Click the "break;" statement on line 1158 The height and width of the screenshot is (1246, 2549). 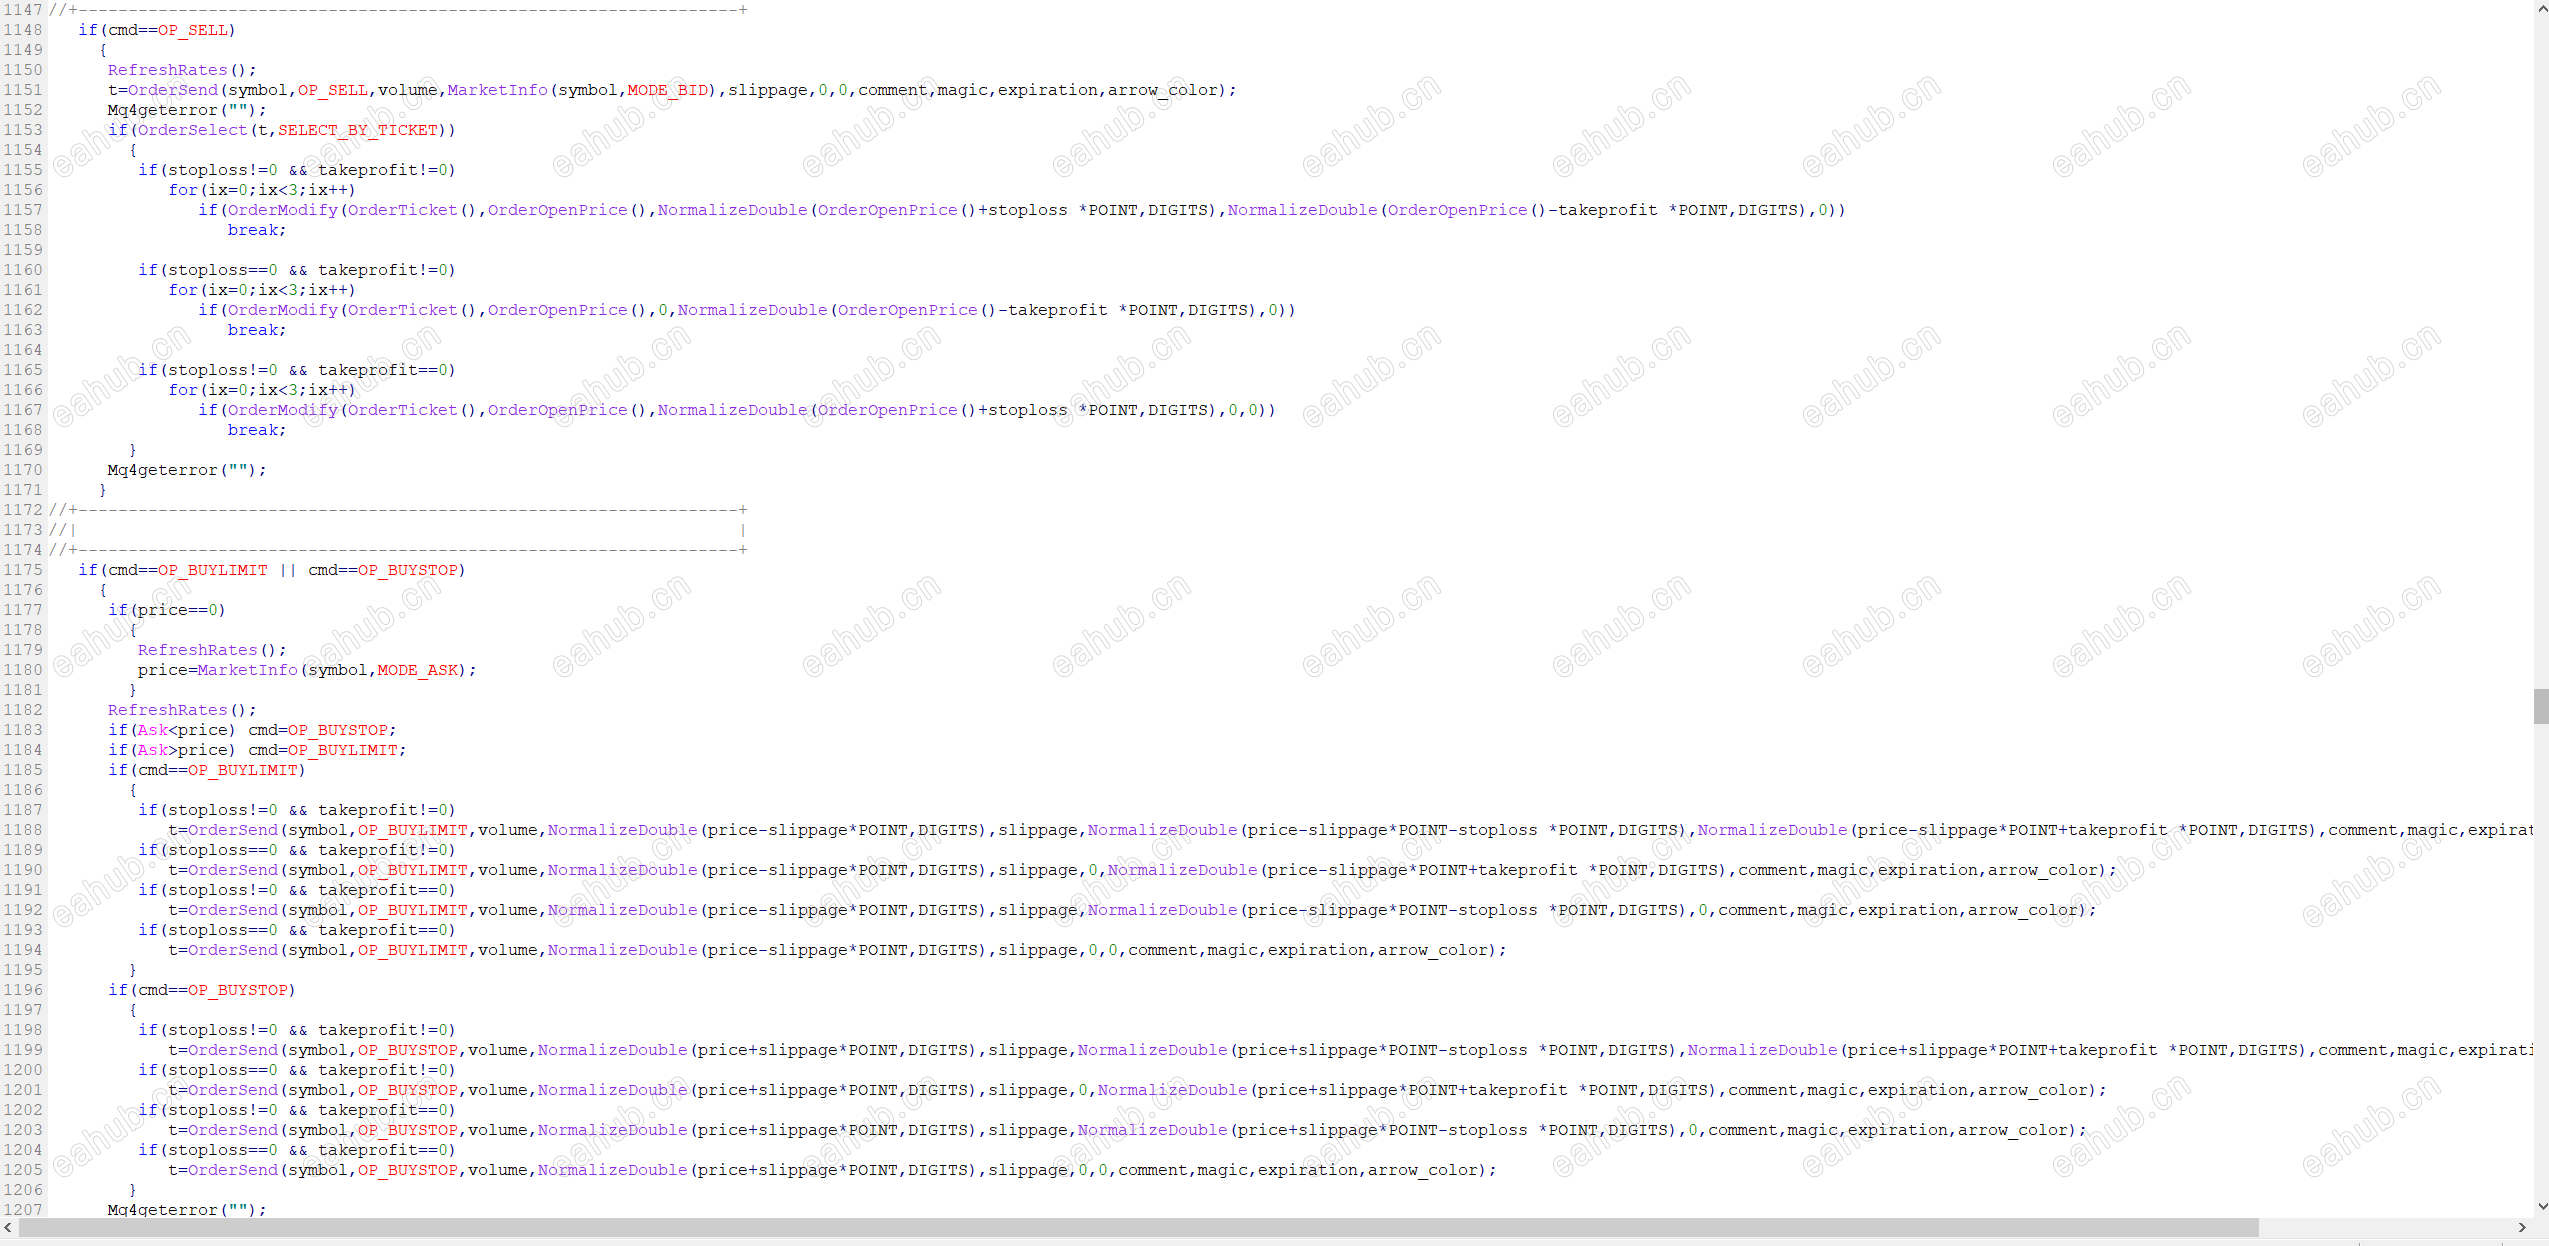click(x=257, y=230)
